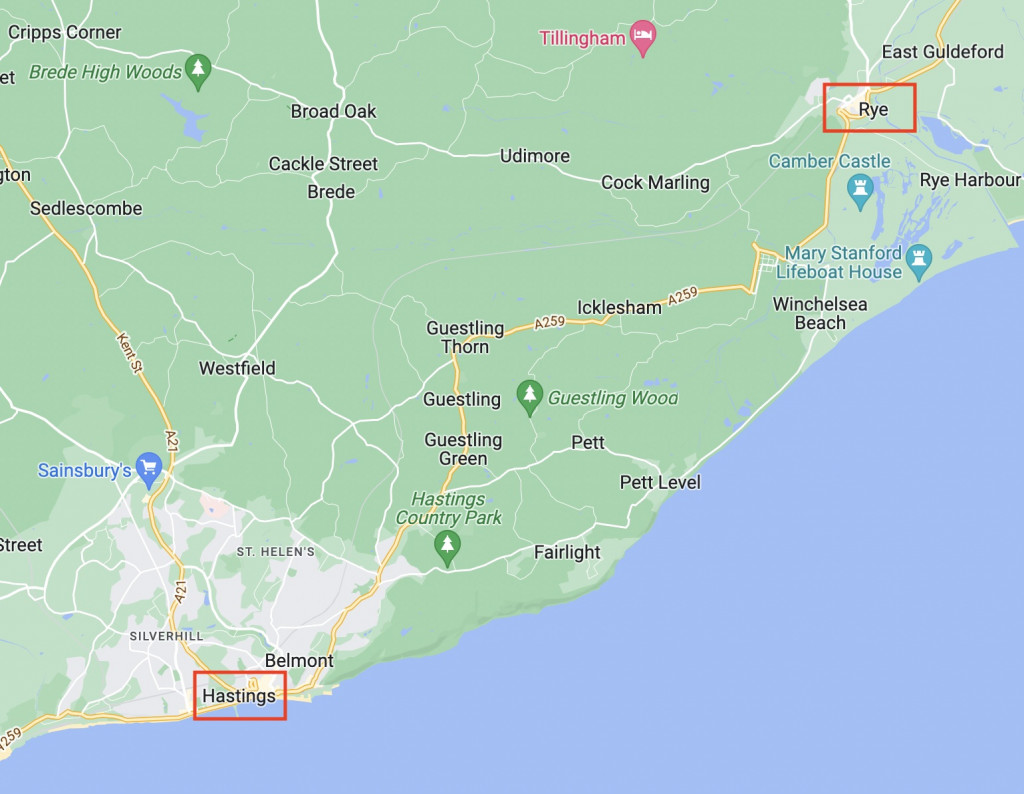This screenshot has height=794, width=1024.
Task: Select the Udimore village label
Action: pos(535,156)
